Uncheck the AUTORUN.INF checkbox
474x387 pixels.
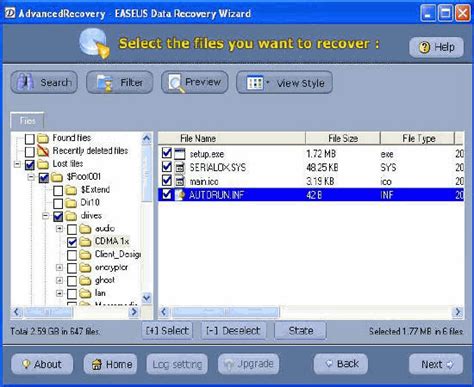167,194
